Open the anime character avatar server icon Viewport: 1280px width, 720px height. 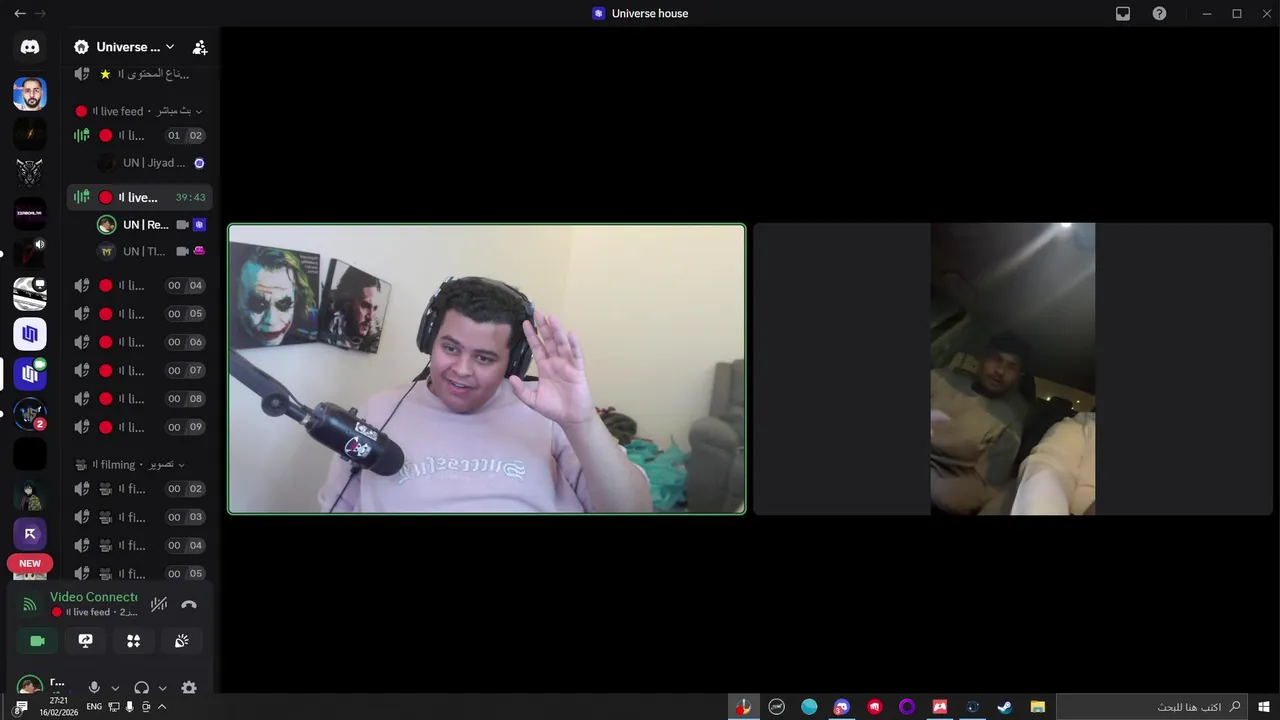[30, 494]
